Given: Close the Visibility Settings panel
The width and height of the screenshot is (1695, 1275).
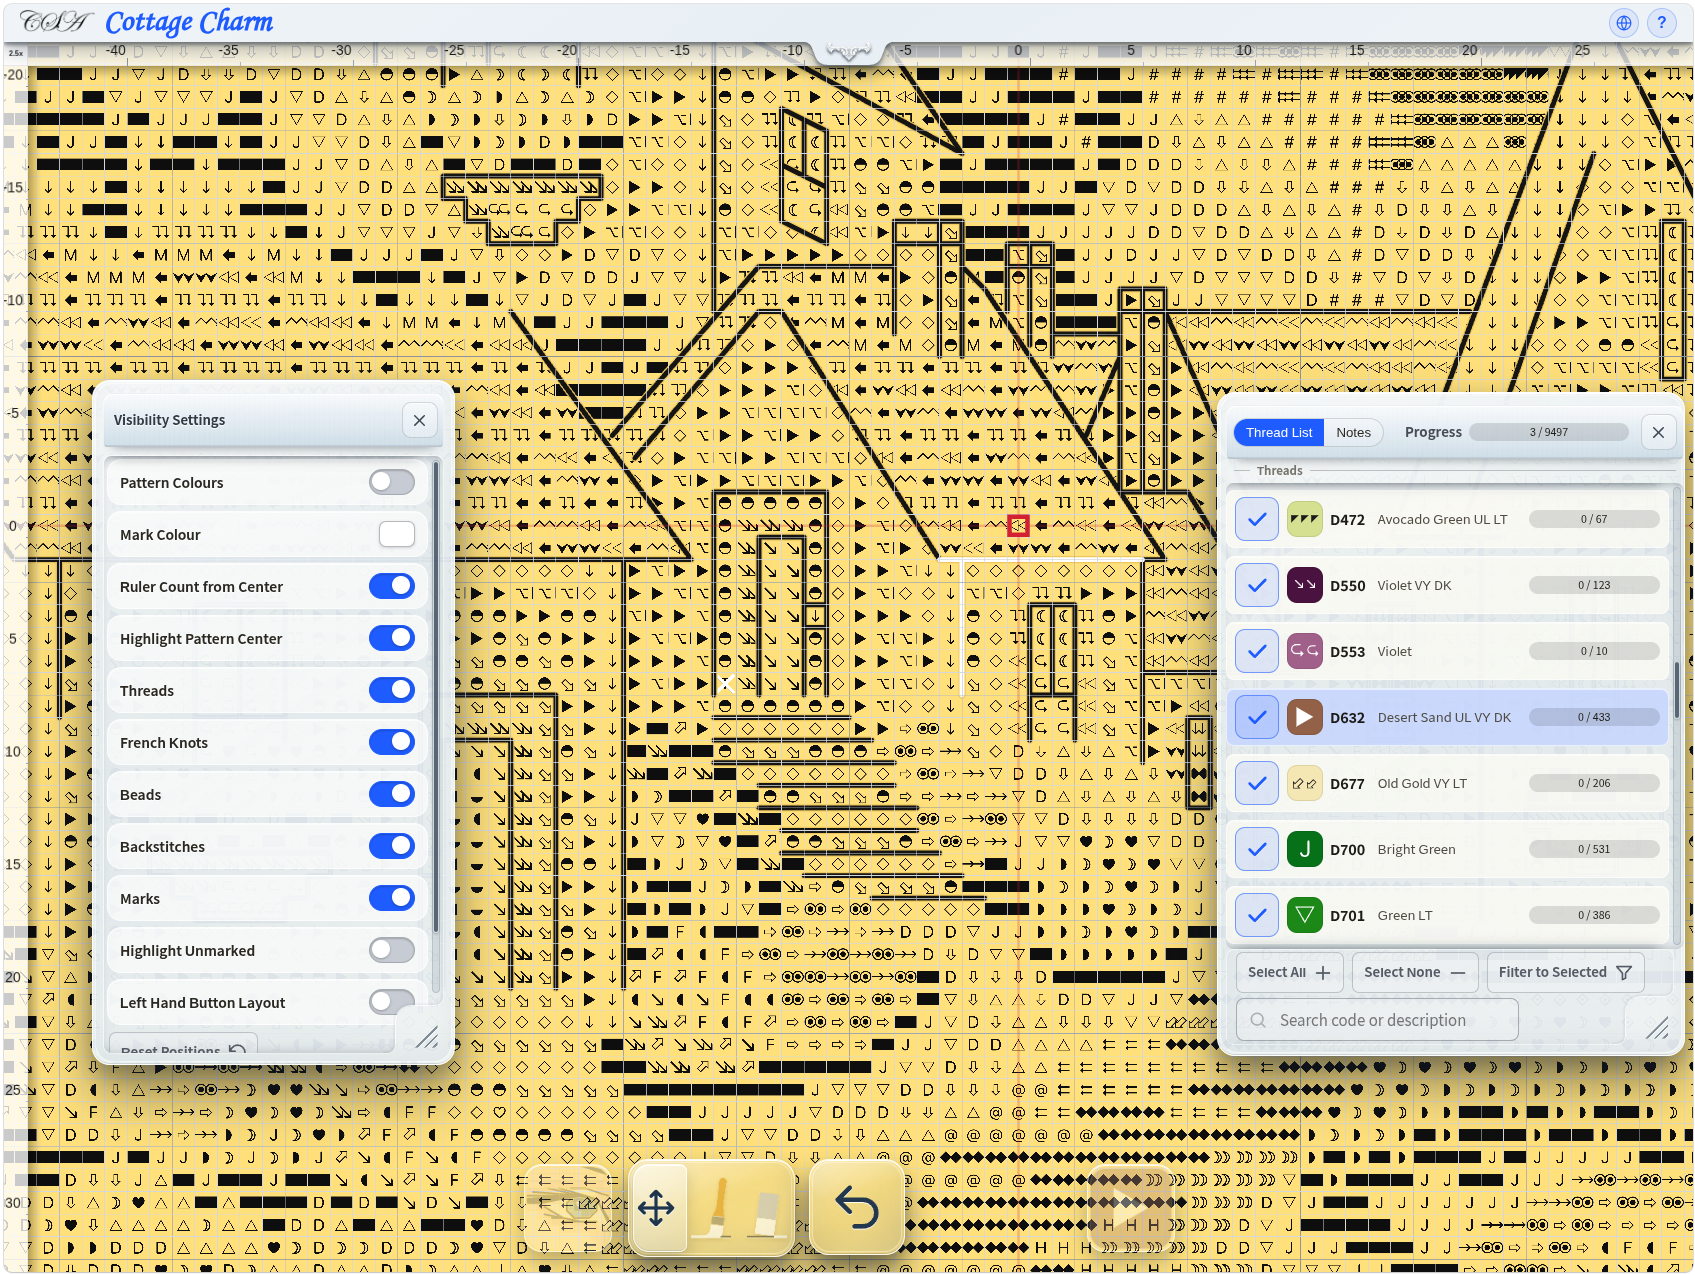Looking at the screenshot, I should [x=420, y=421].
